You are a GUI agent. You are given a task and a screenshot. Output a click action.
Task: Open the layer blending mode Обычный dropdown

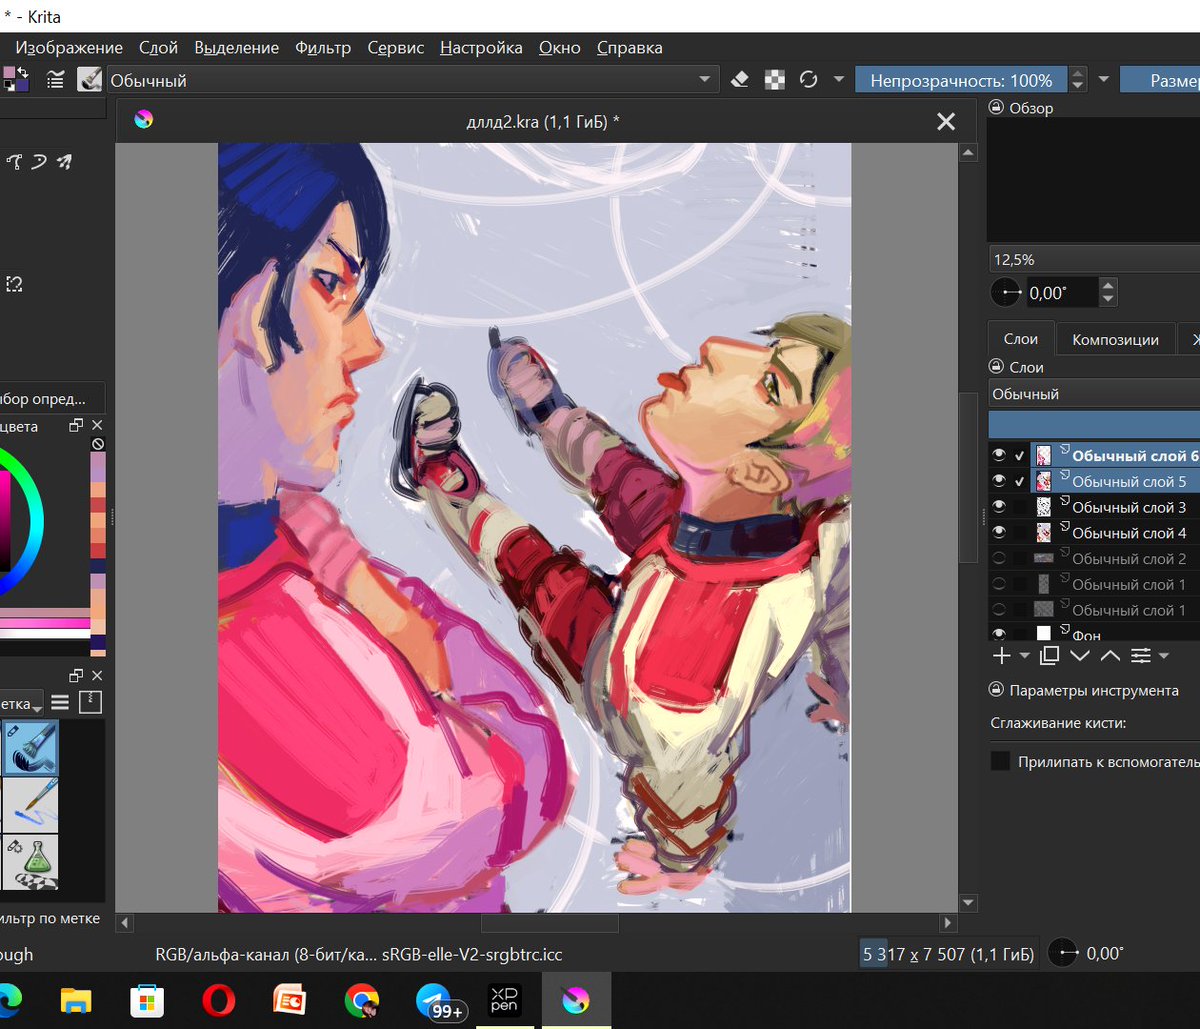click(x=1094, y=394)
